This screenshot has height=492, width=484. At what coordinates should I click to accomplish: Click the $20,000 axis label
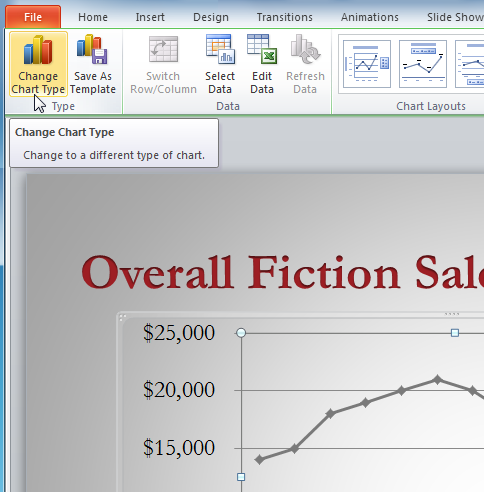tap(179, 390)
